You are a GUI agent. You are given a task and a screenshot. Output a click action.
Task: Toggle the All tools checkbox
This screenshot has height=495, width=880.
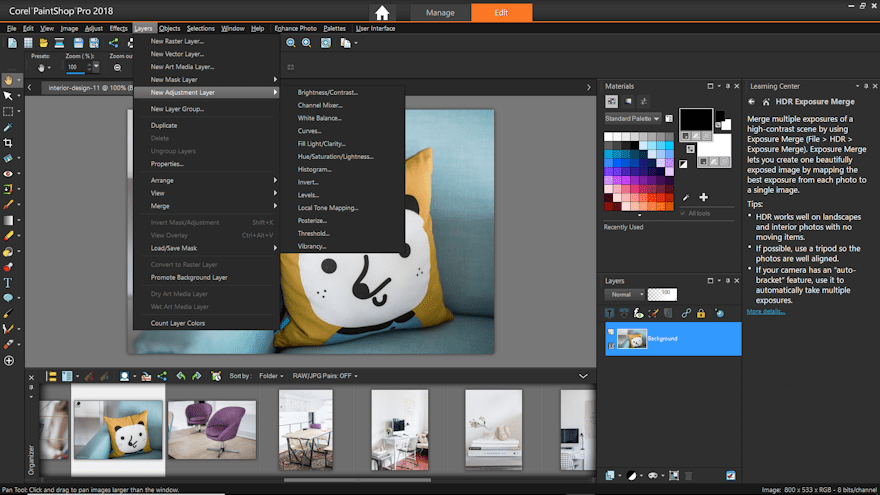click(682, 213)
